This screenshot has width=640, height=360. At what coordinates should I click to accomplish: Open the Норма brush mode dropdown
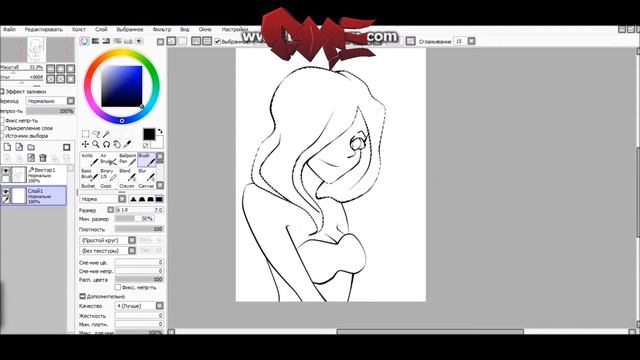tap(122, 199)
